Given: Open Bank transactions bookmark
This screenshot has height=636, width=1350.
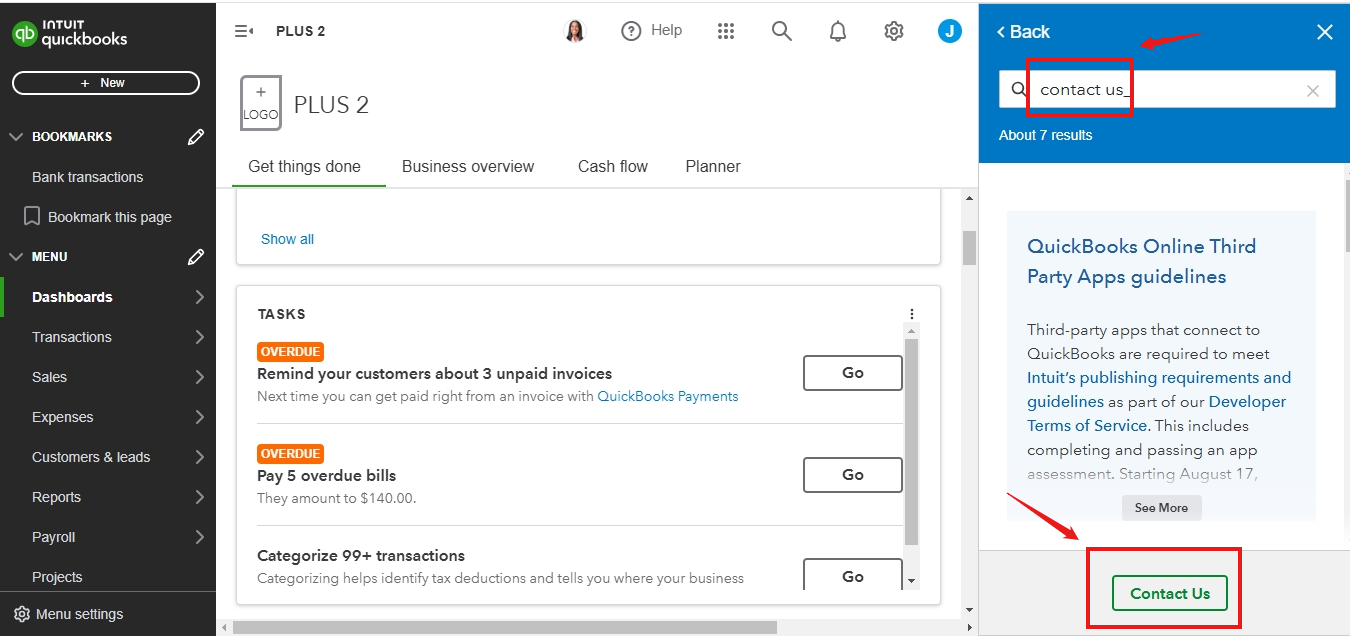Looking at the screenshot, I should pyautogui.click(x=87, y=177).
